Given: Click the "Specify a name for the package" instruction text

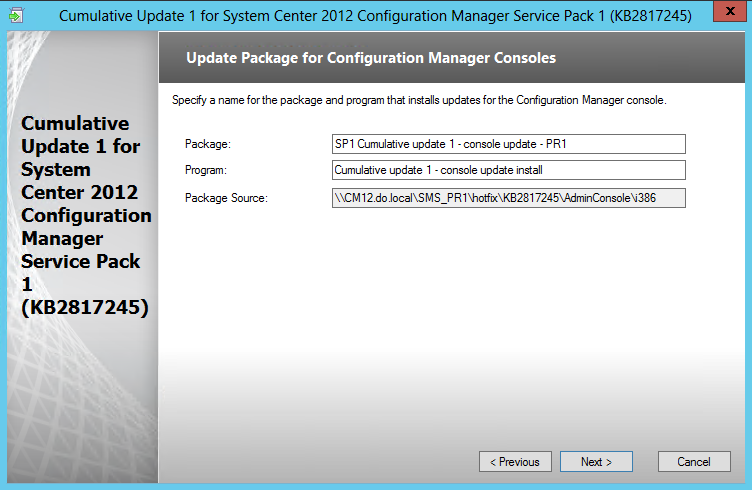Looking at the screenshot, I should click(x=419, y=100).
